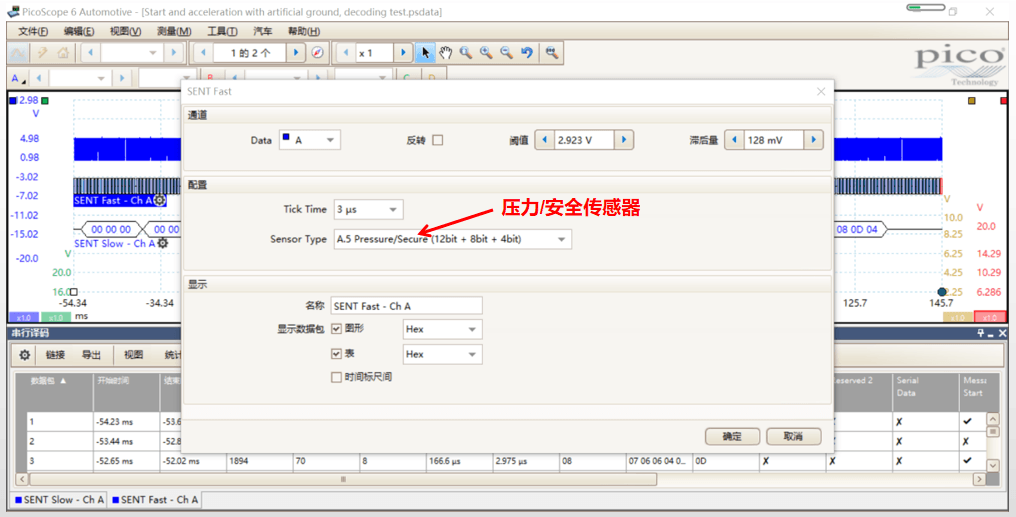
Task: Open the 工具 menu
Action: (222, 31)
